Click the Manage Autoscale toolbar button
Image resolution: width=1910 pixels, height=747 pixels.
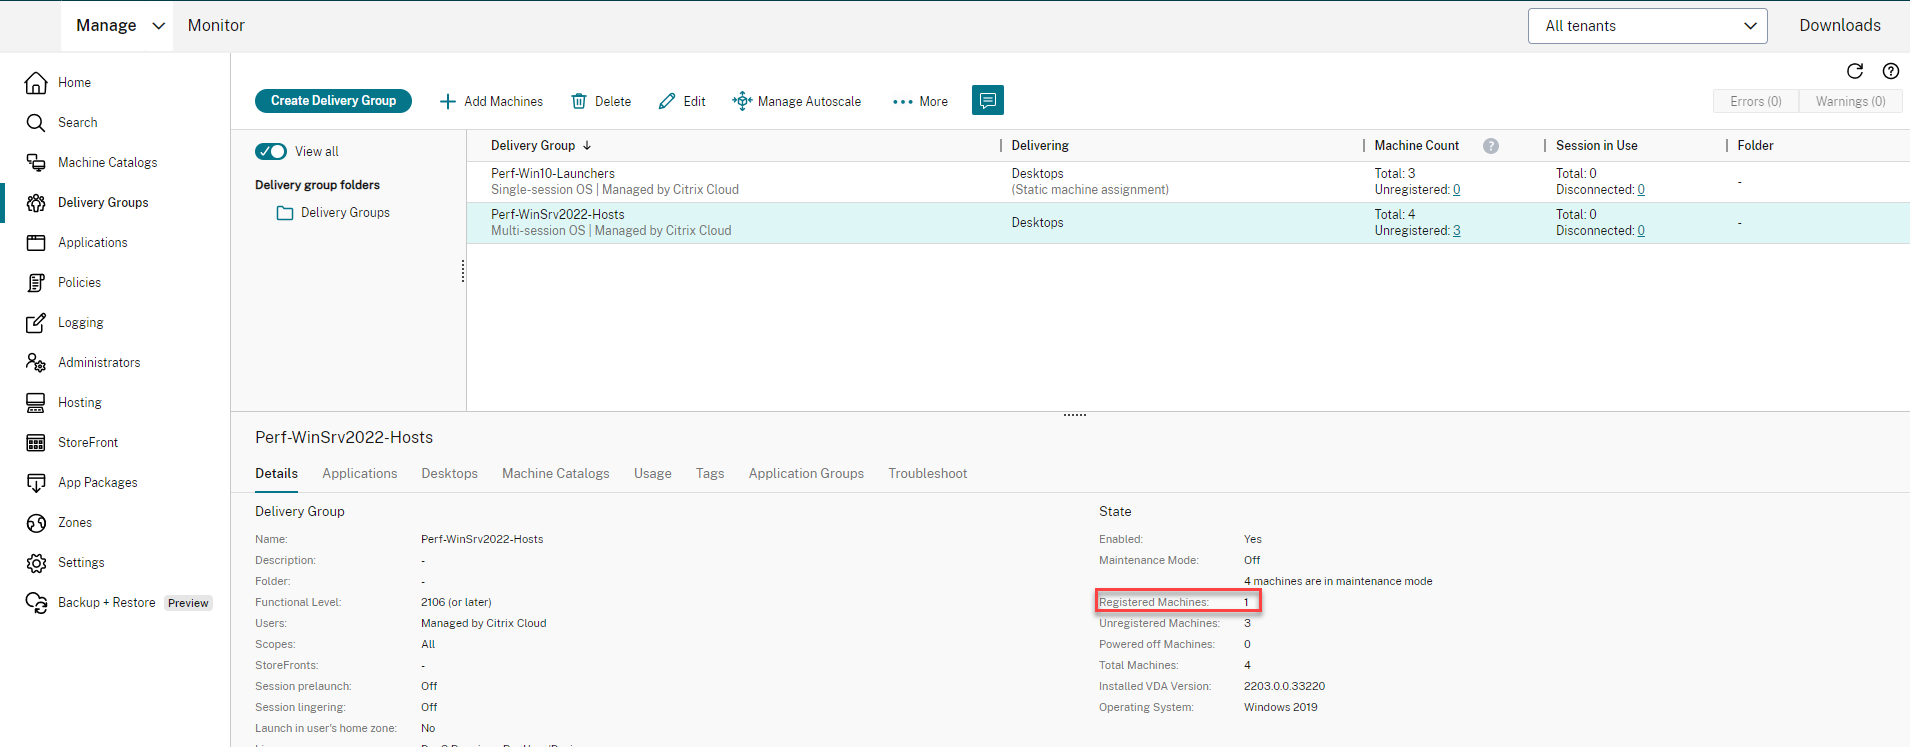[x=797, y=101]
